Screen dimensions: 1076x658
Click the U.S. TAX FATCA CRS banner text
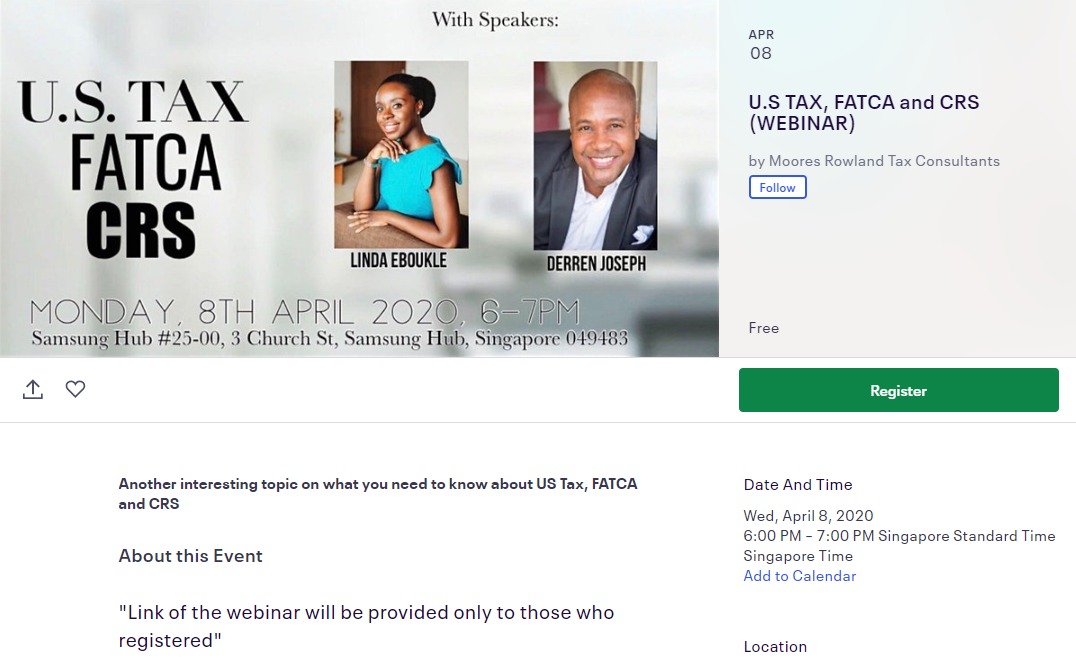[134, 169]
